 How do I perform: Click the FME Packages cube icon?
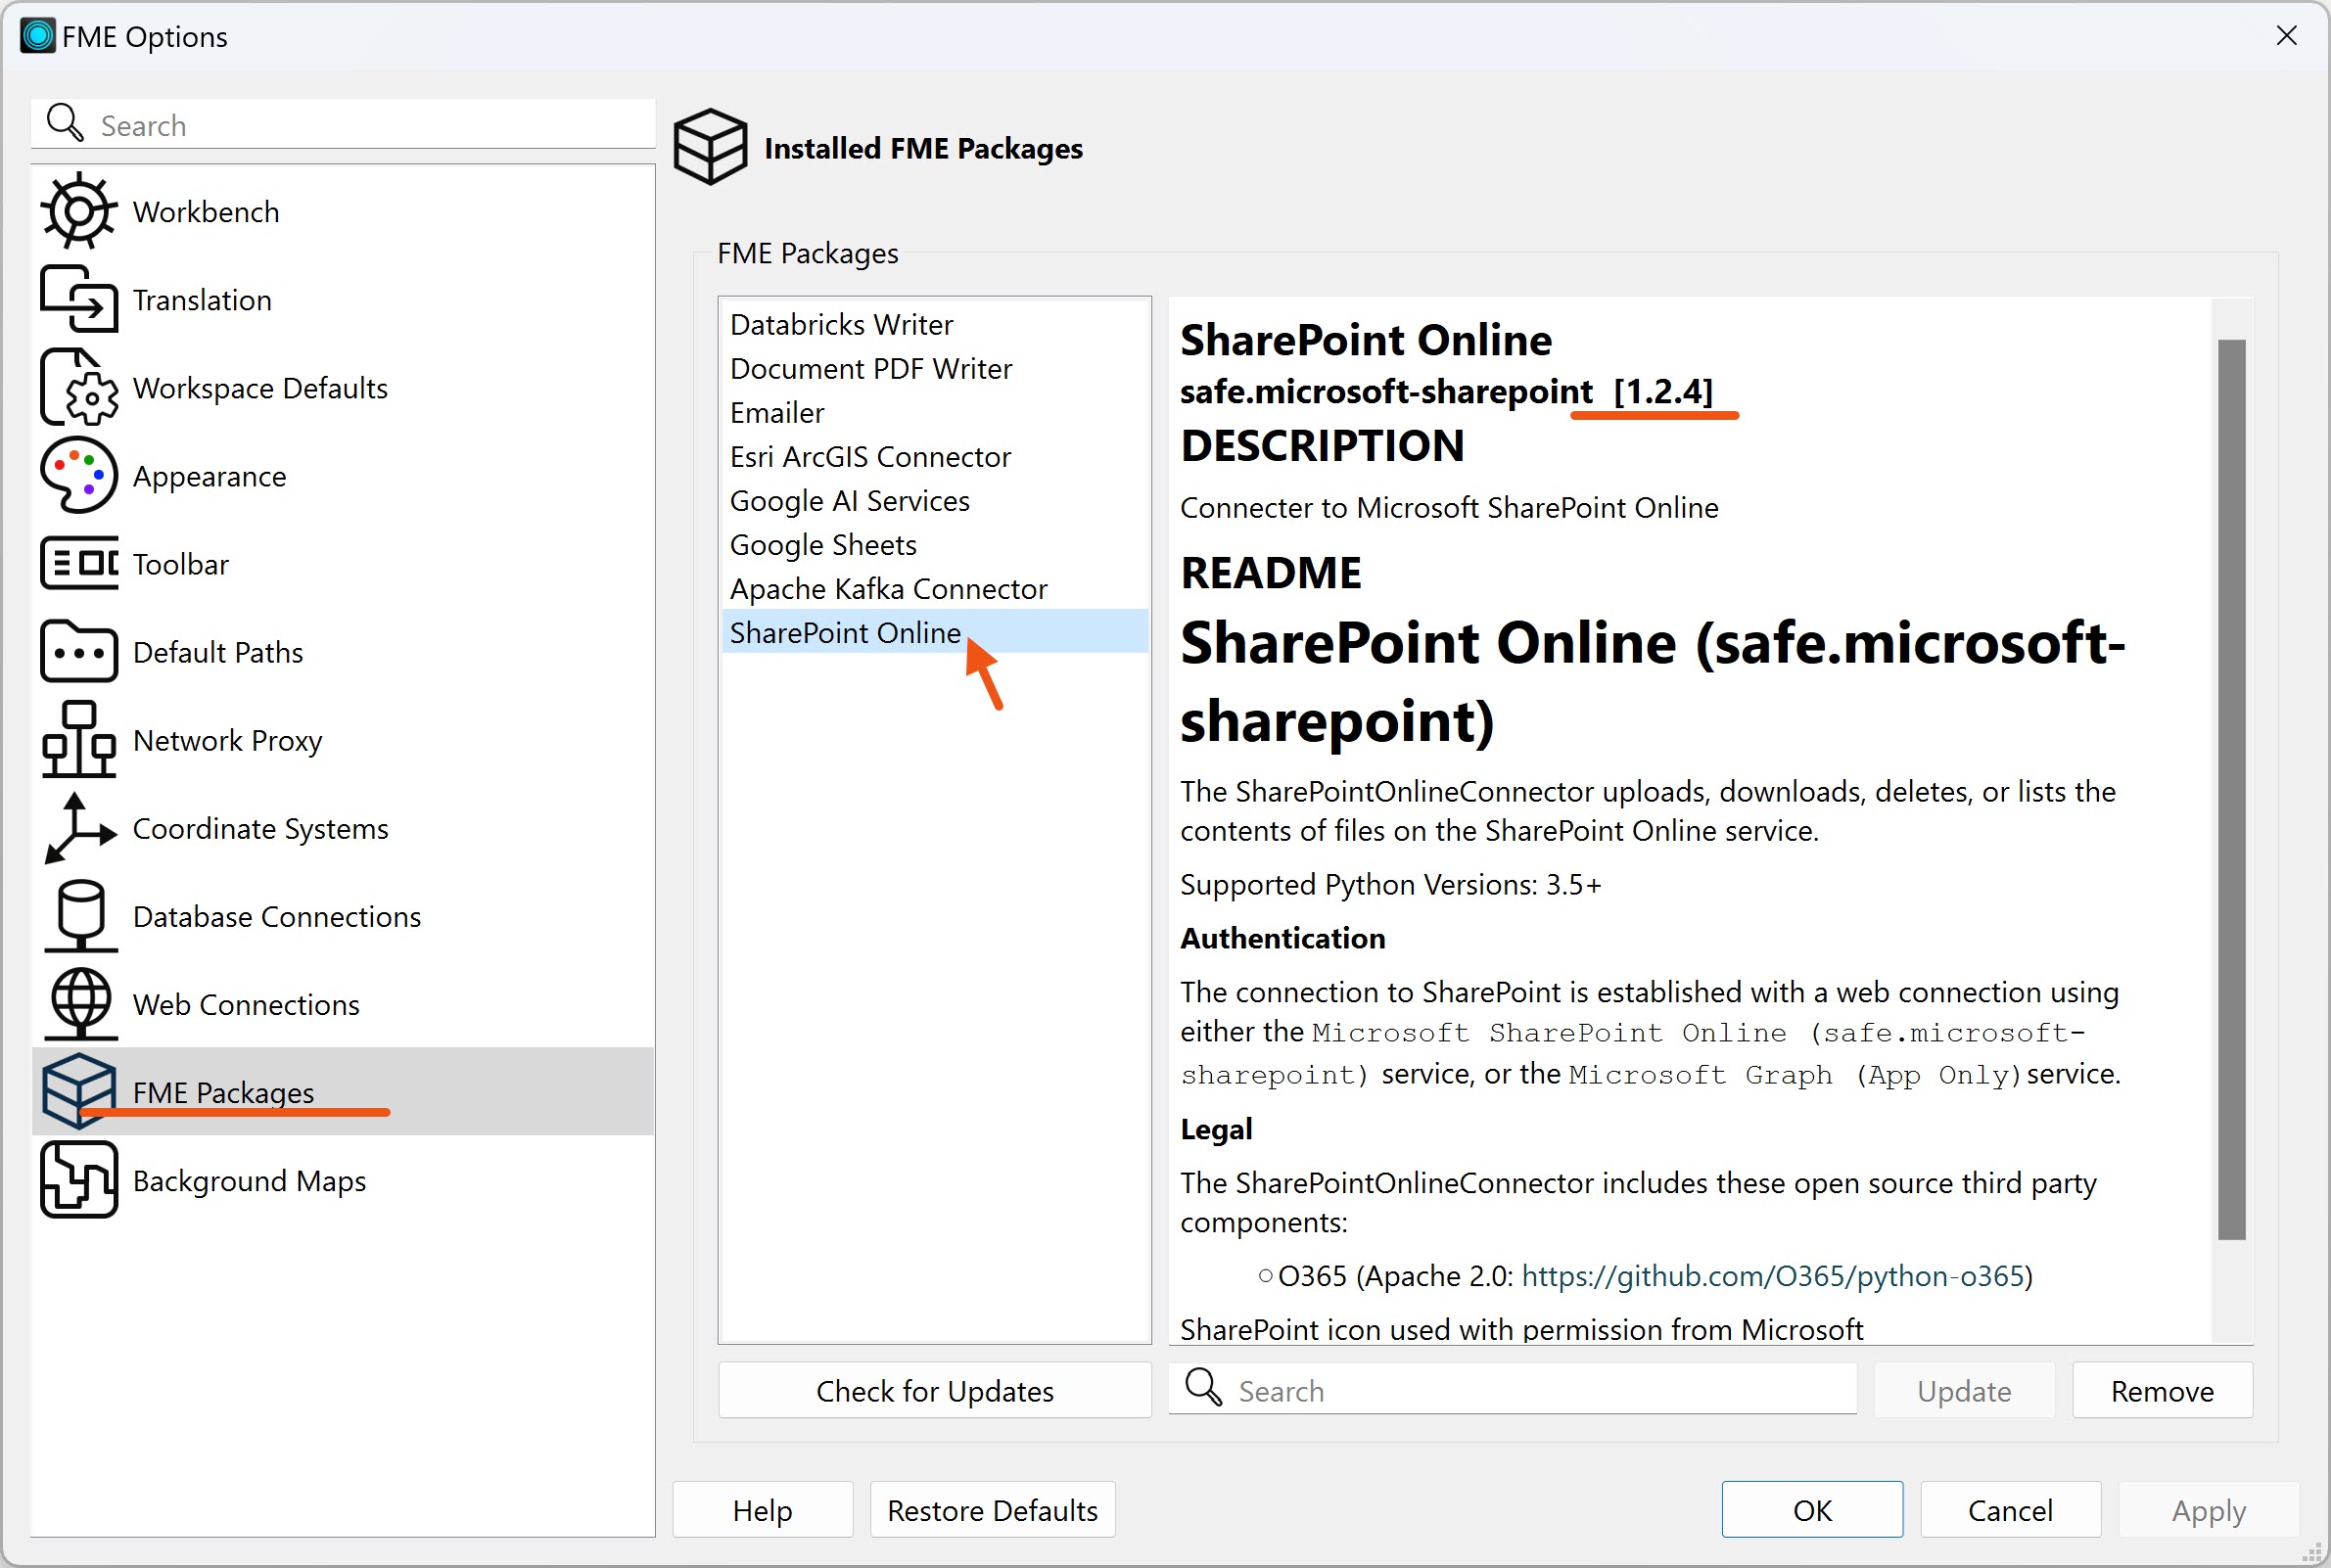79,1091
